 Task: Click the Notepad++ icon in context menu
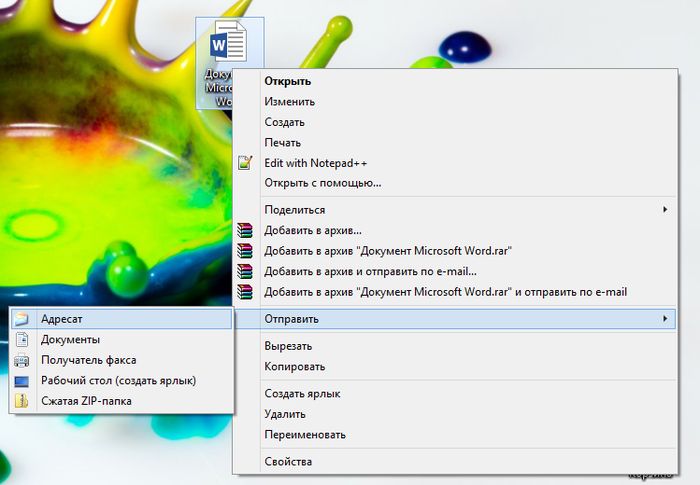coord(246,163)
